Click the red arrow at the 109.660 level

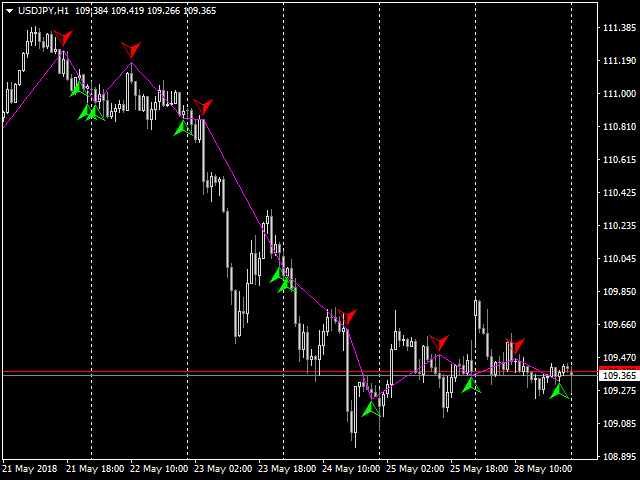[347, 317]
